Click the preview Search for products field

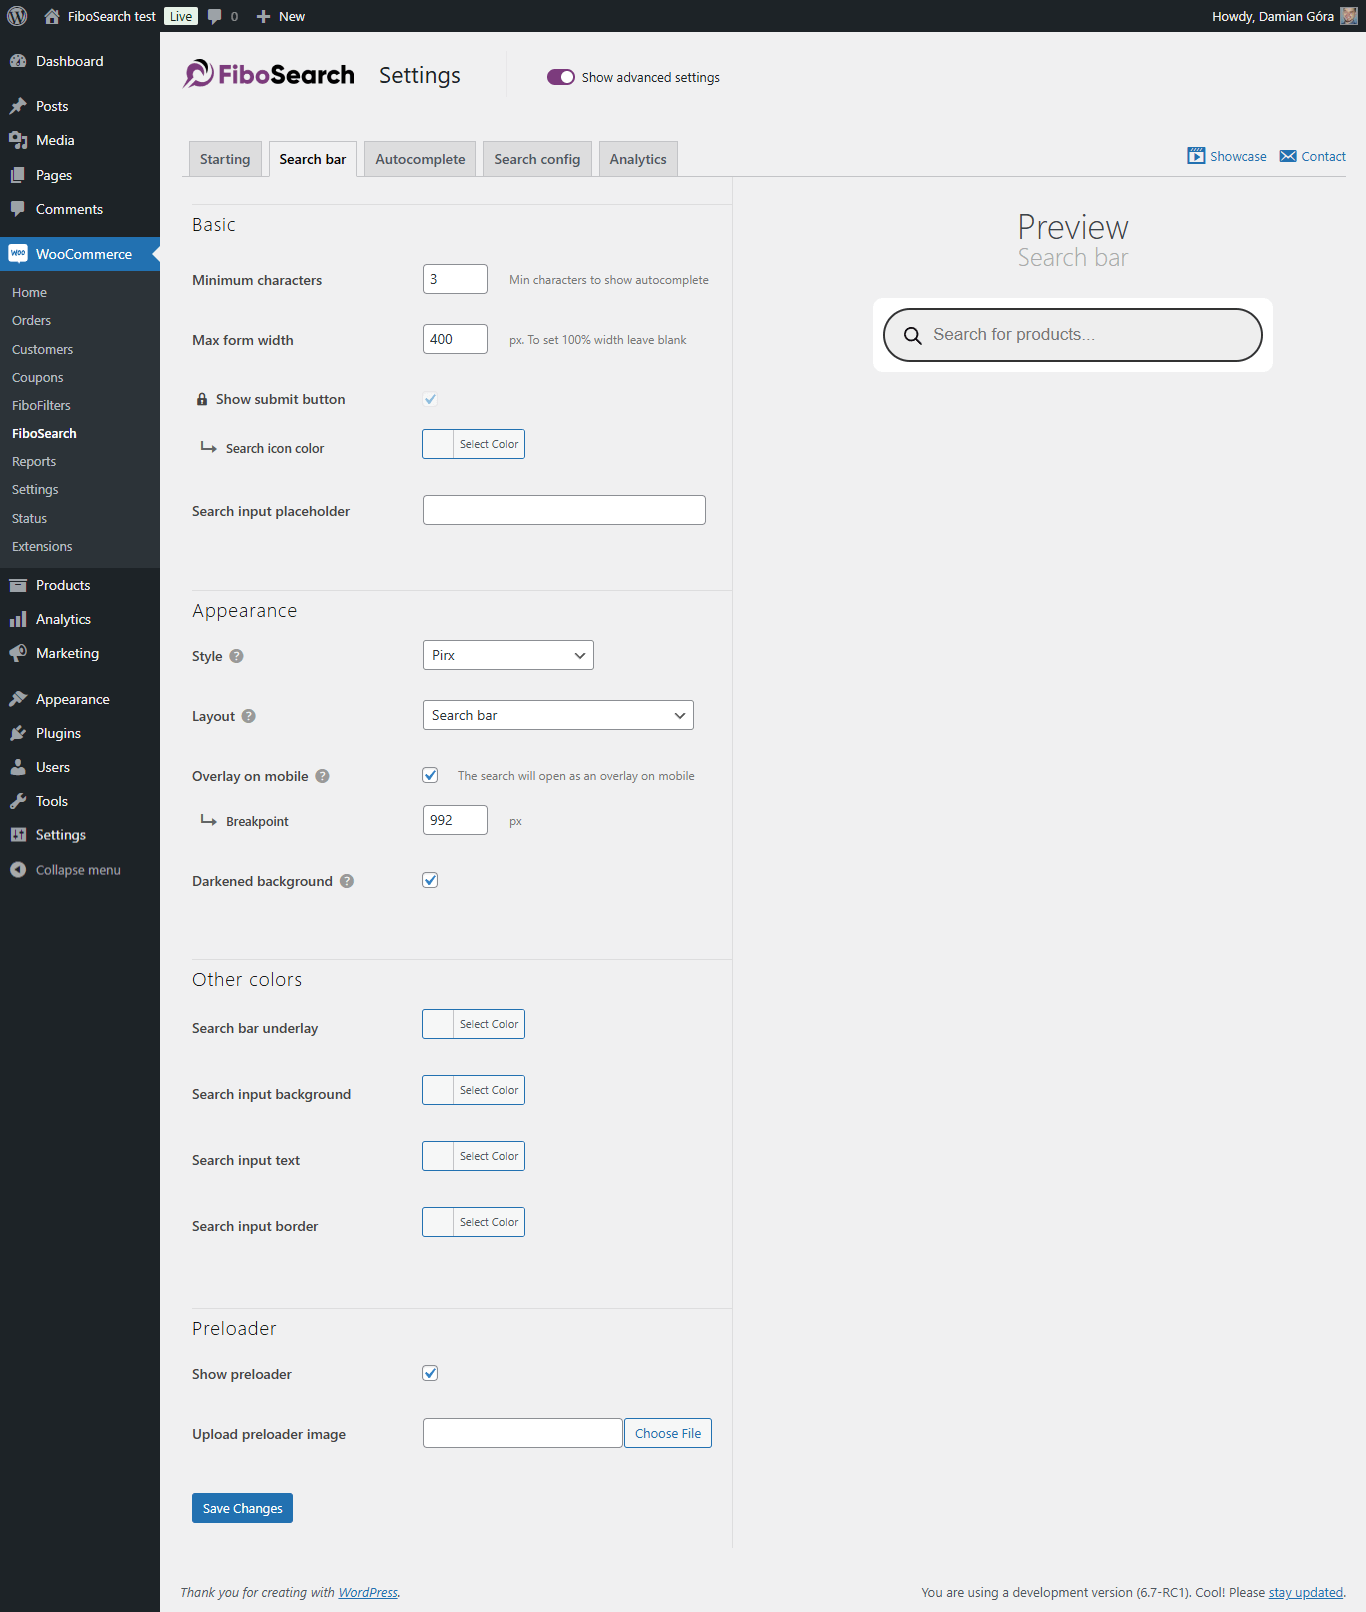(x=1072, y=335)
